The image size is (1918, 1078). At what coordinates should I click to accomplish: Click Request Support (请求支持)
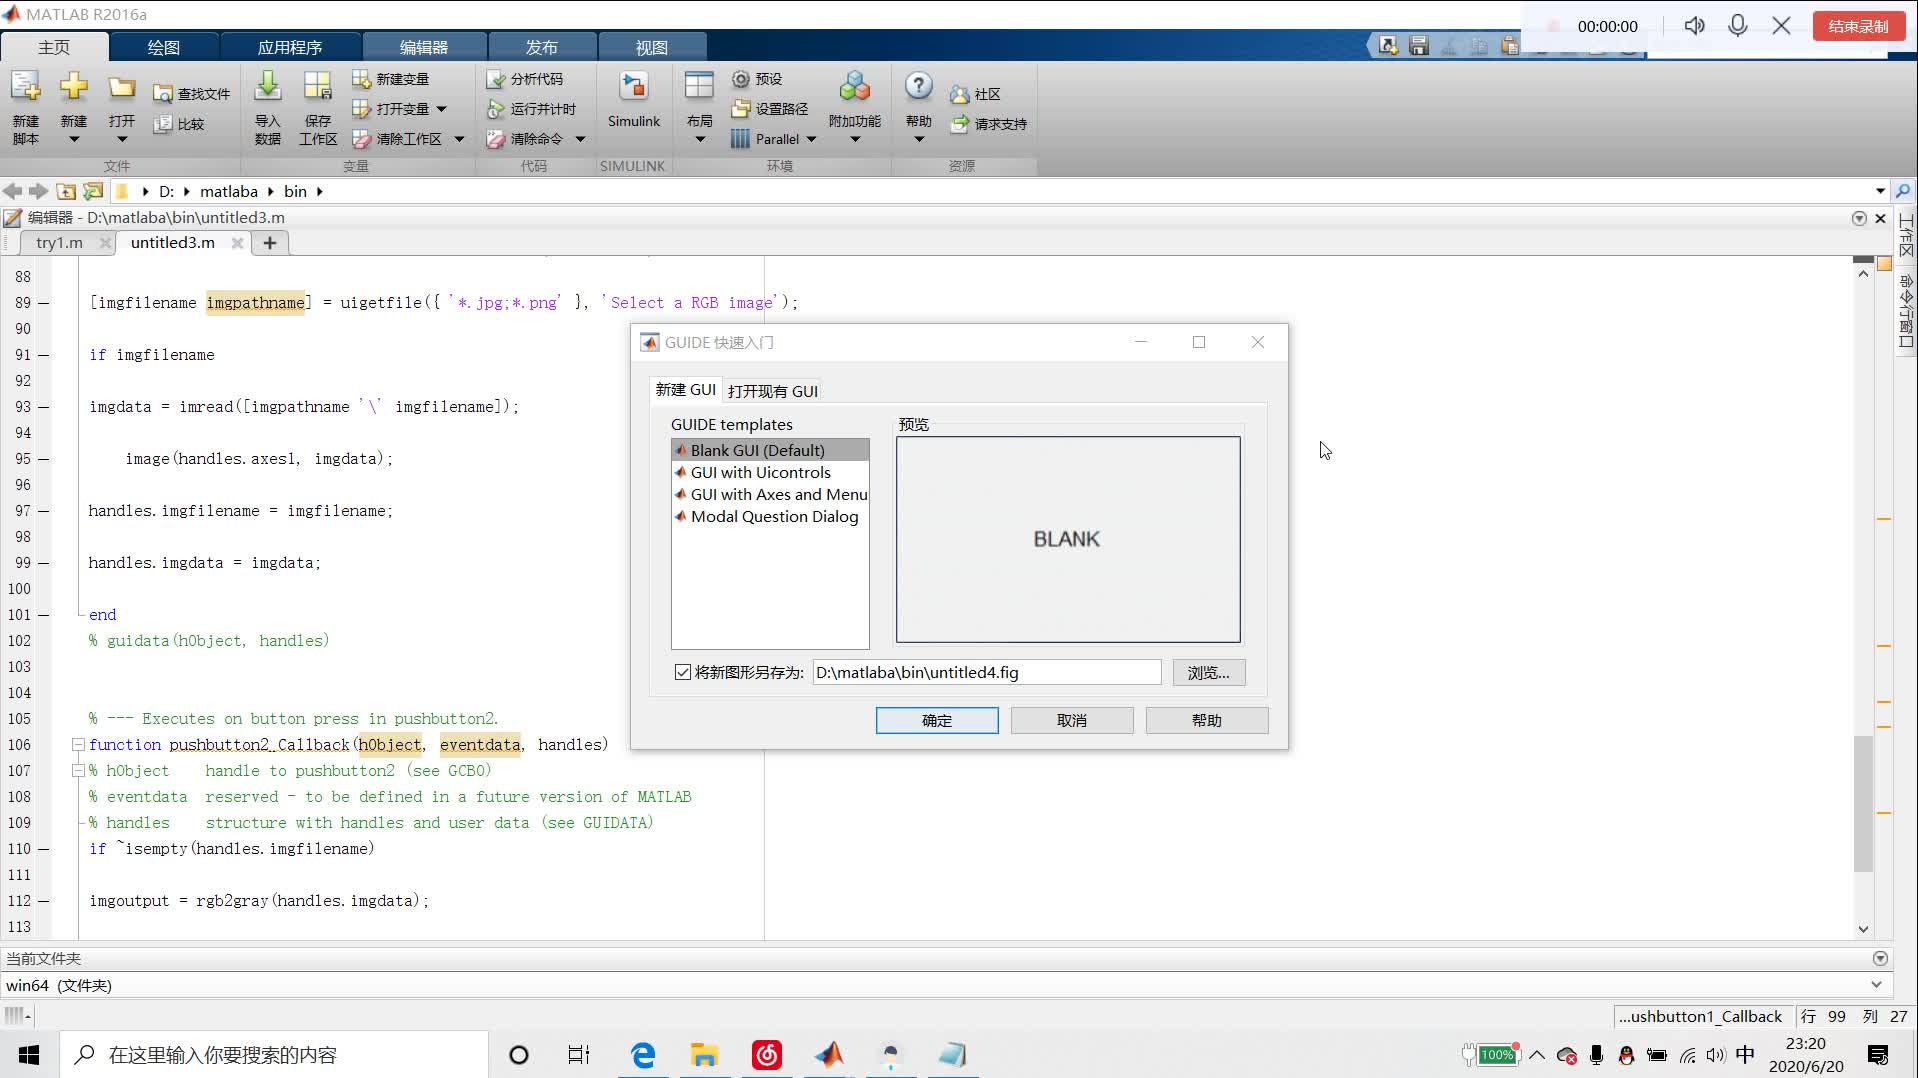point(988,124)
